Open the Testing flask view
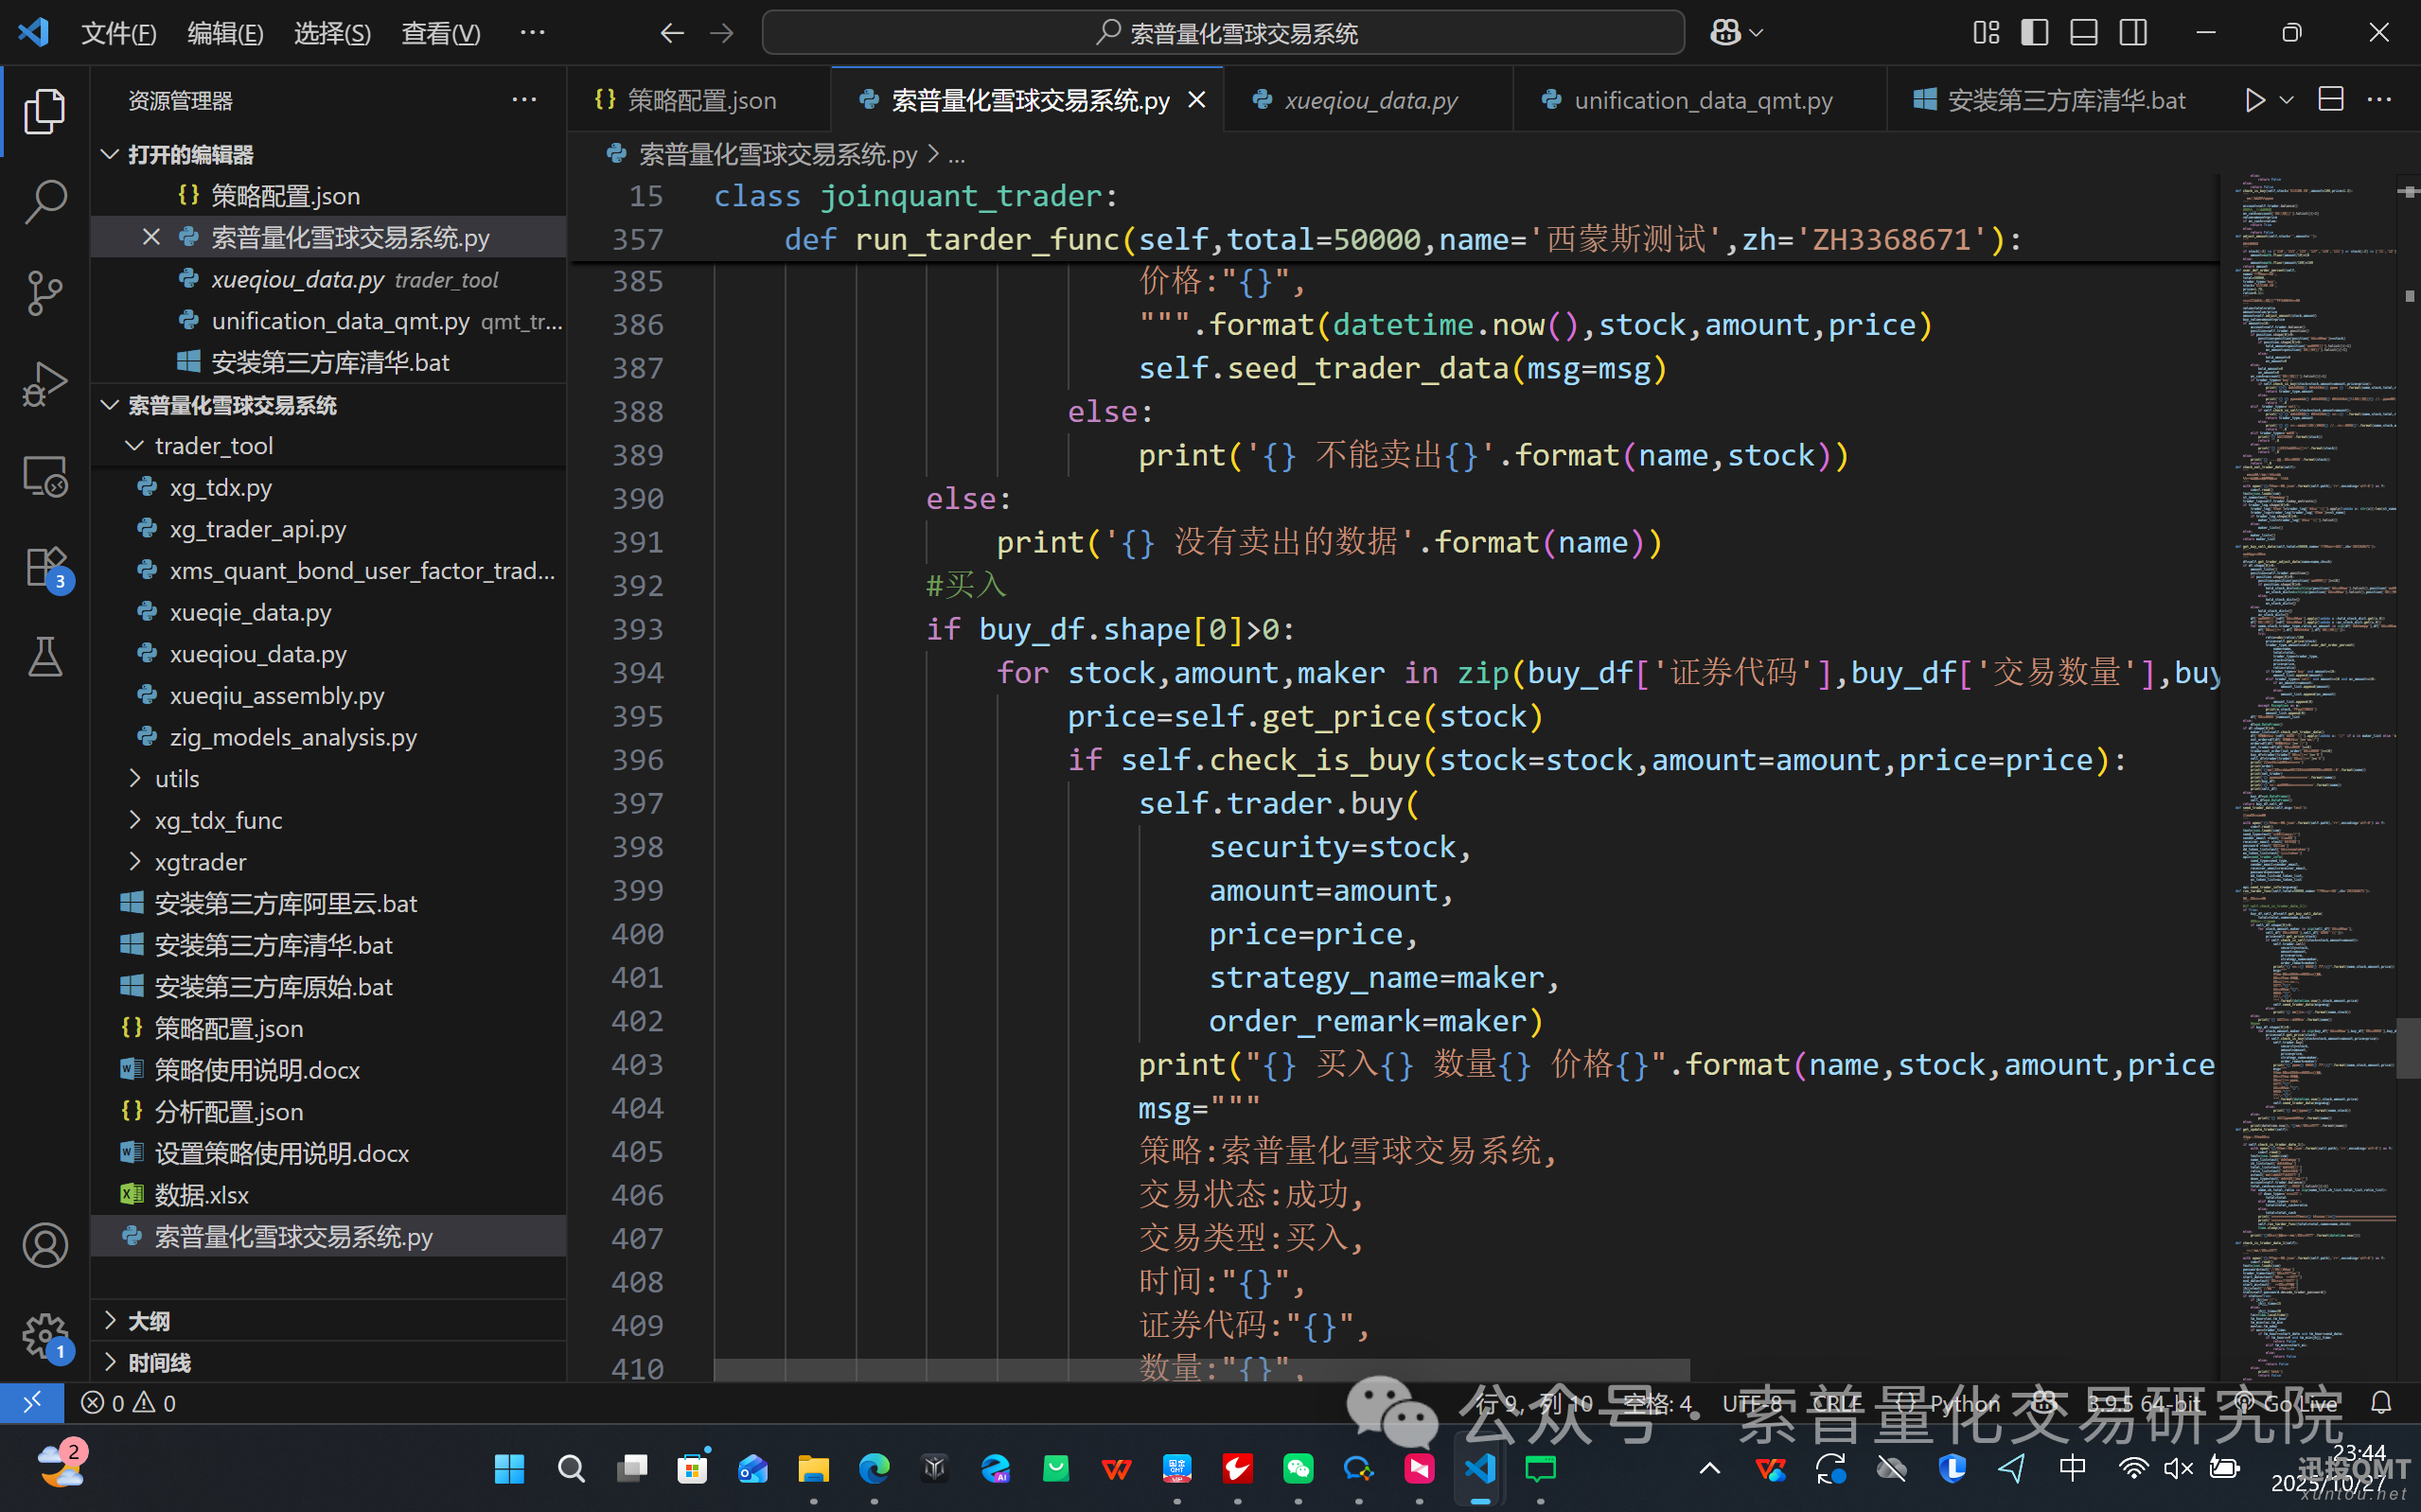The width and height of the screenshot is (2421, 1512). [x=44, y=657]
